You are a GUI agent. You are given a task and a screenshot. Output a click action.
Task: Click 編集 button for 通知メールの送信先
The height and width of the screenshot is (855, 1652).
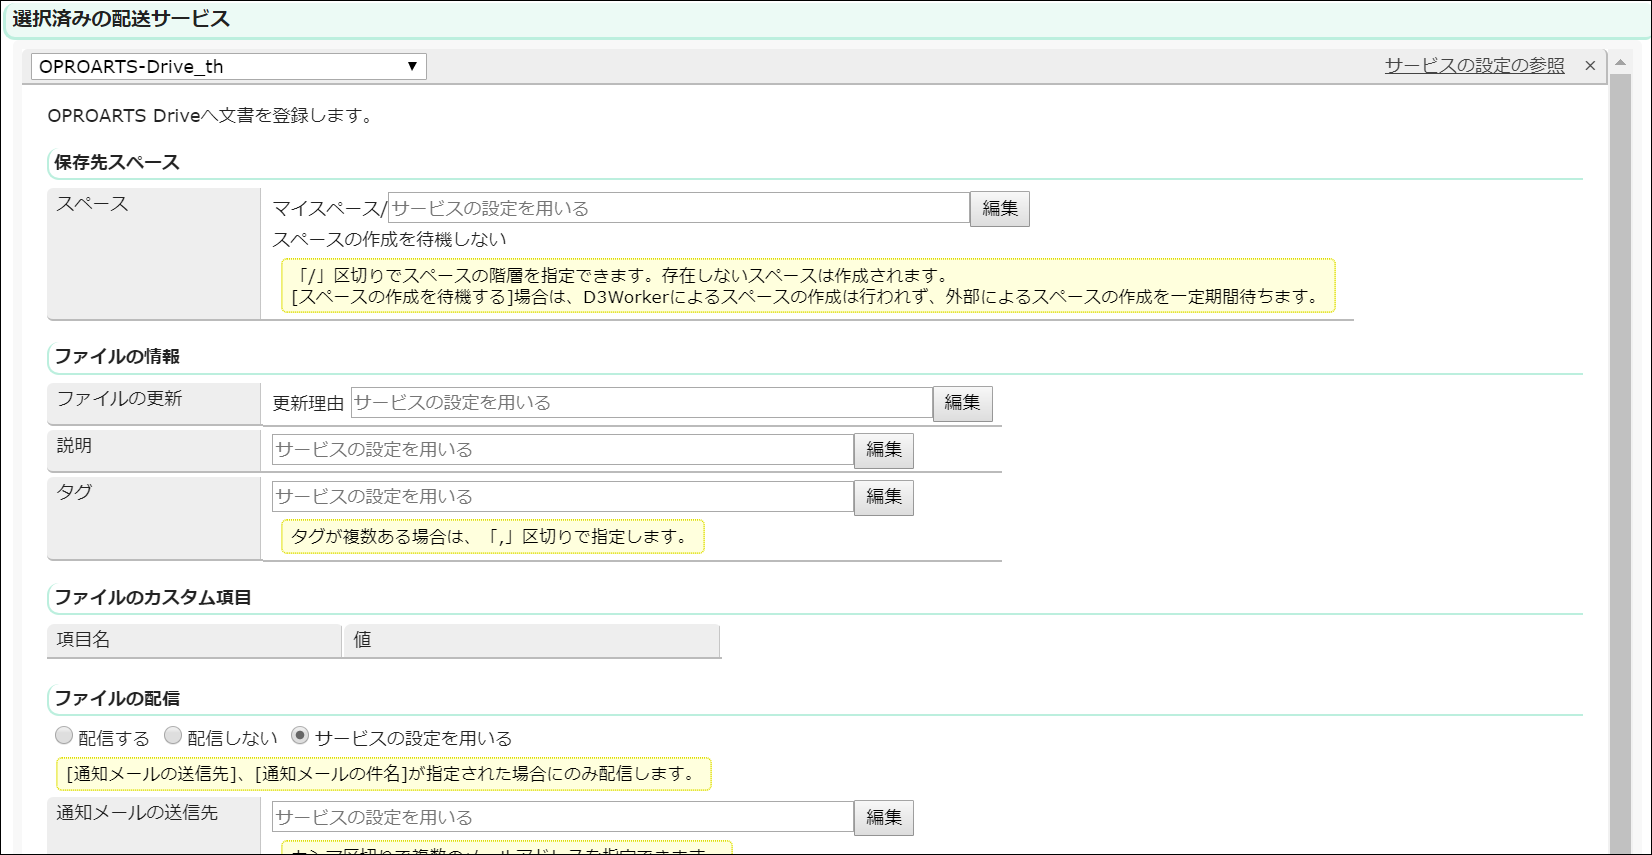point(883,818)
